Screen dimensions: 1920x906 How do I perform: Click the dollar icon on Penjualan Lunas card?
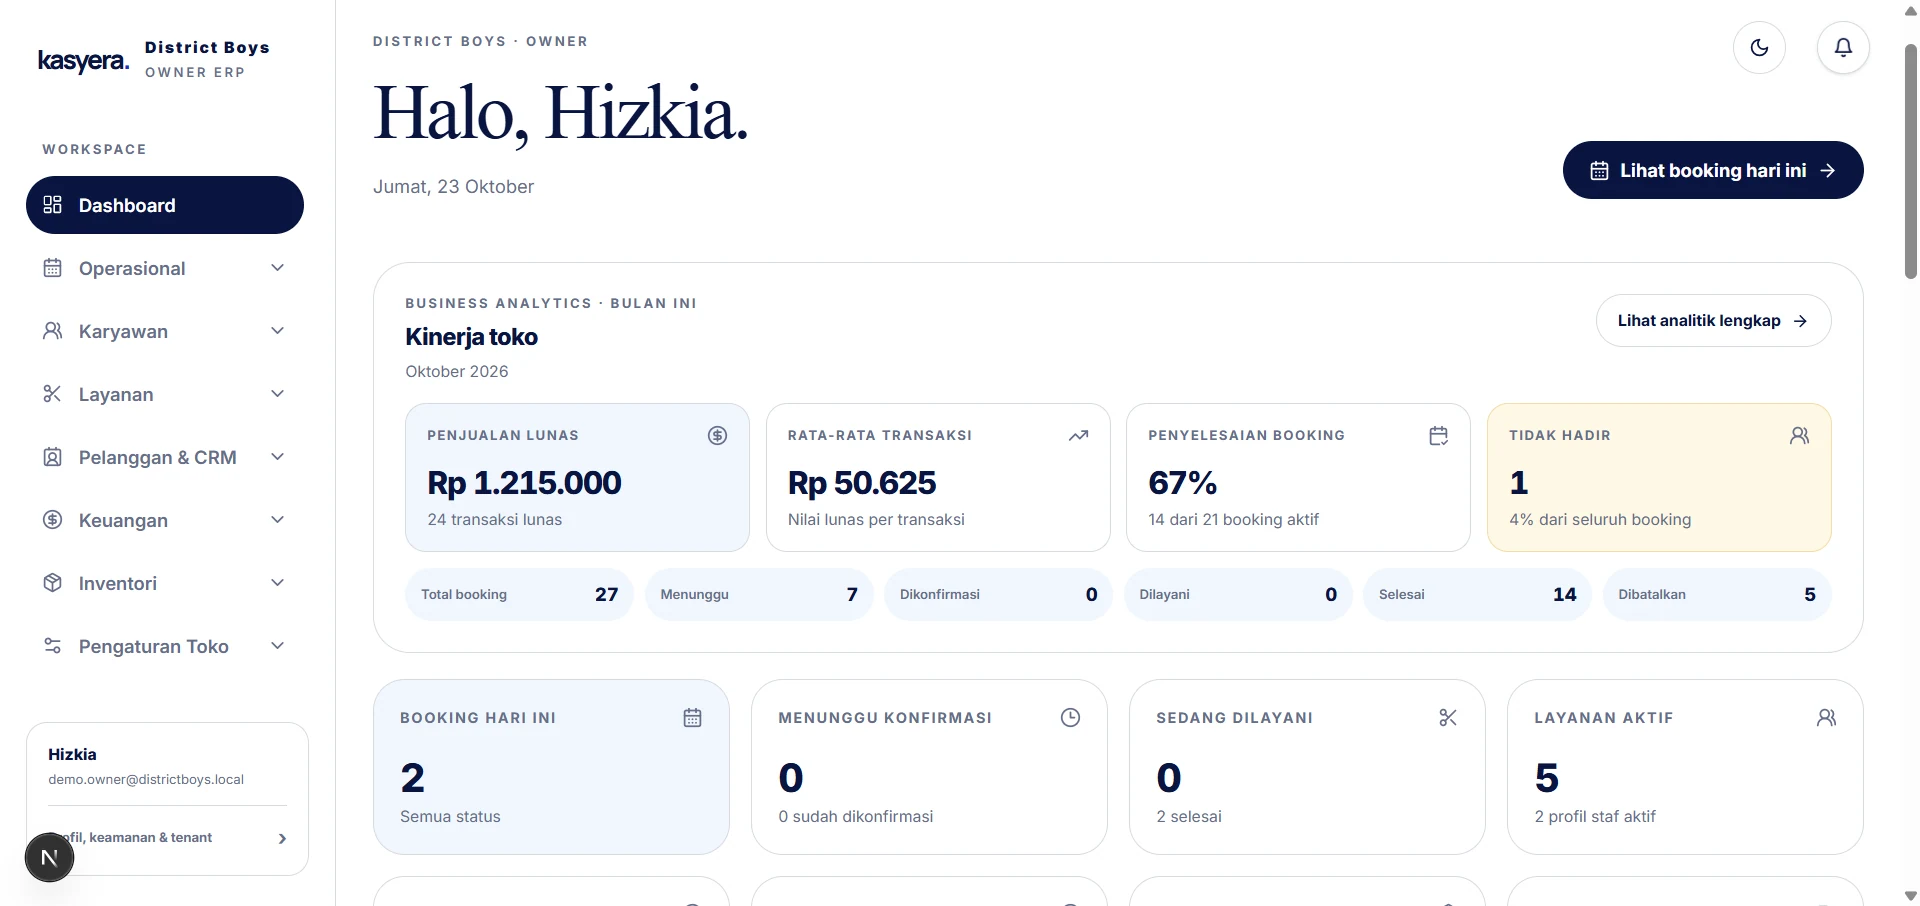click(717, 435)
